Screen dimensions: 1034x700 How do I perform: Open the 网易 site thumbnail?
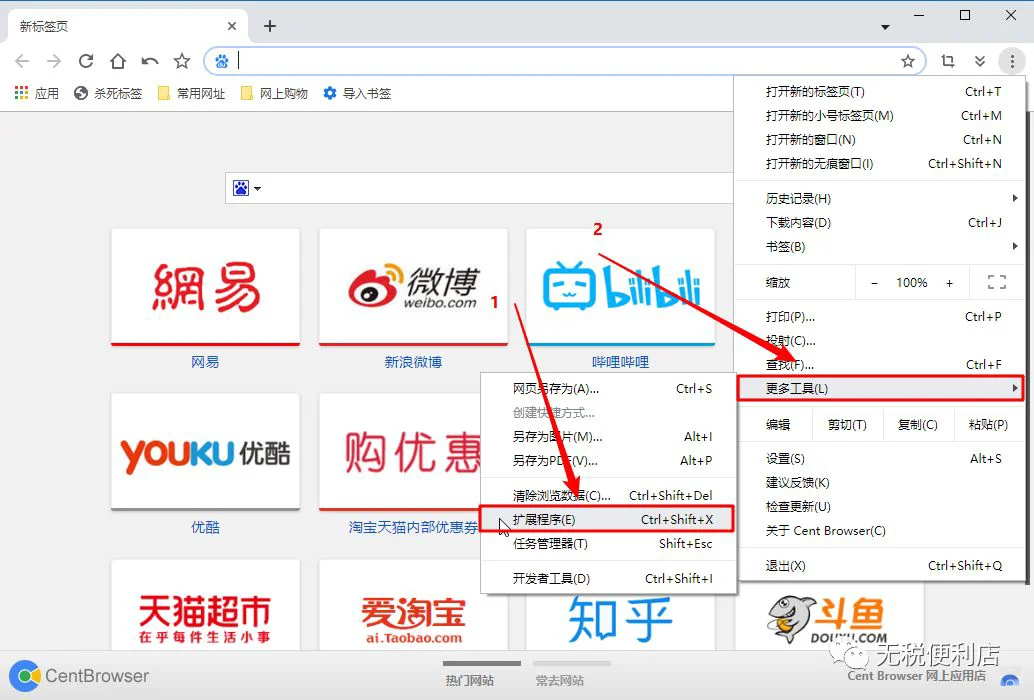(206, 287)
